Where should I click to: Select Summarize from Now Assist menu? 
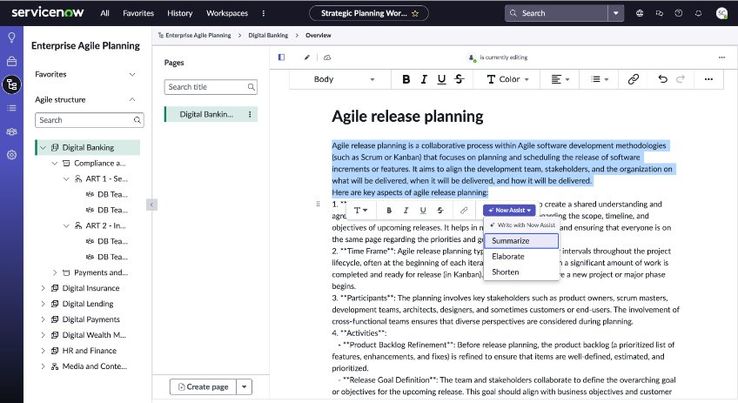[511, 241]
